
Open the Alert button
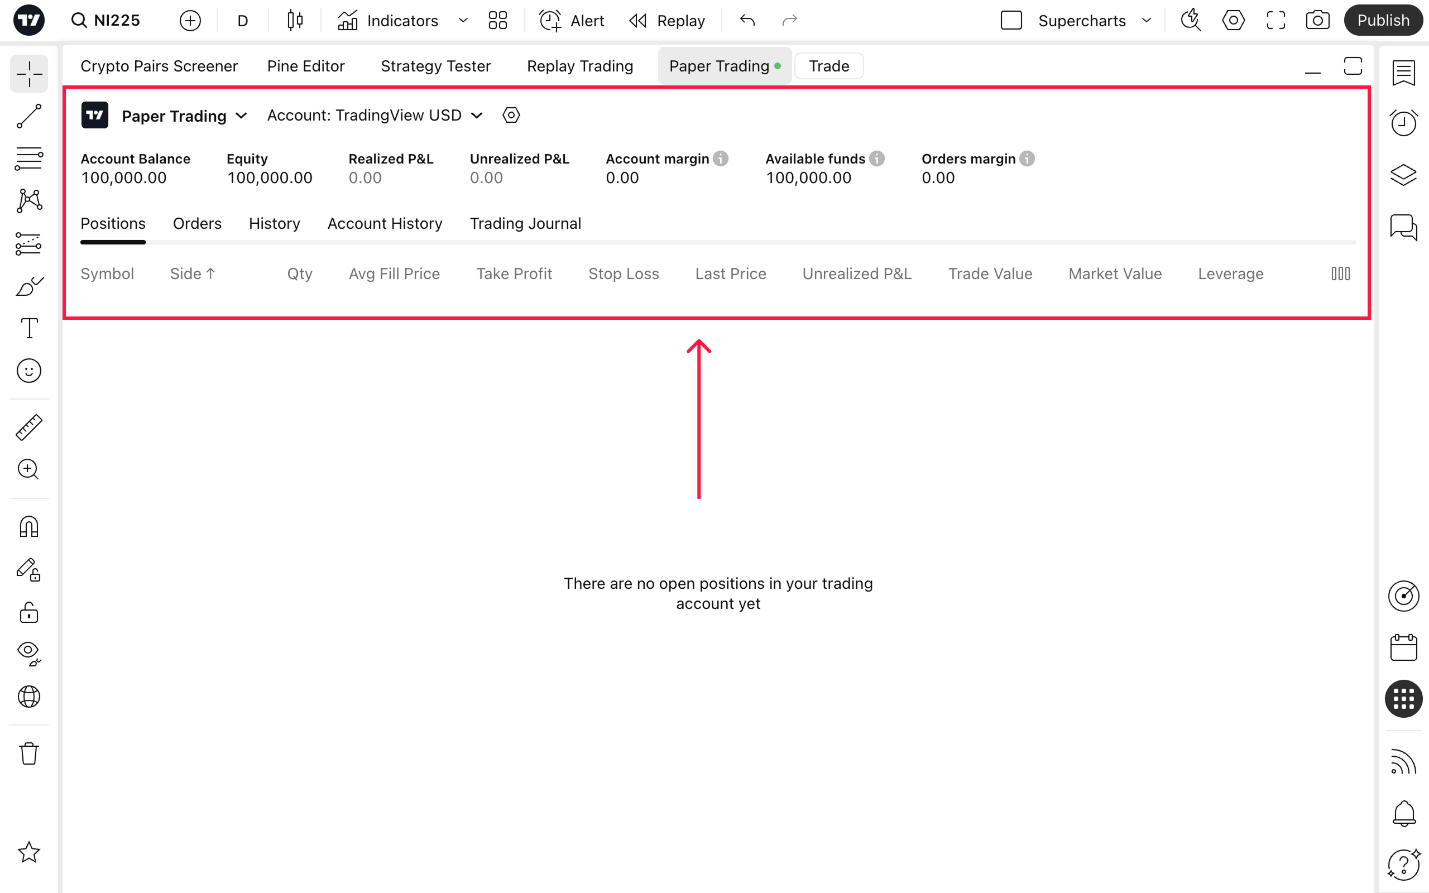[x=572, y=20]
